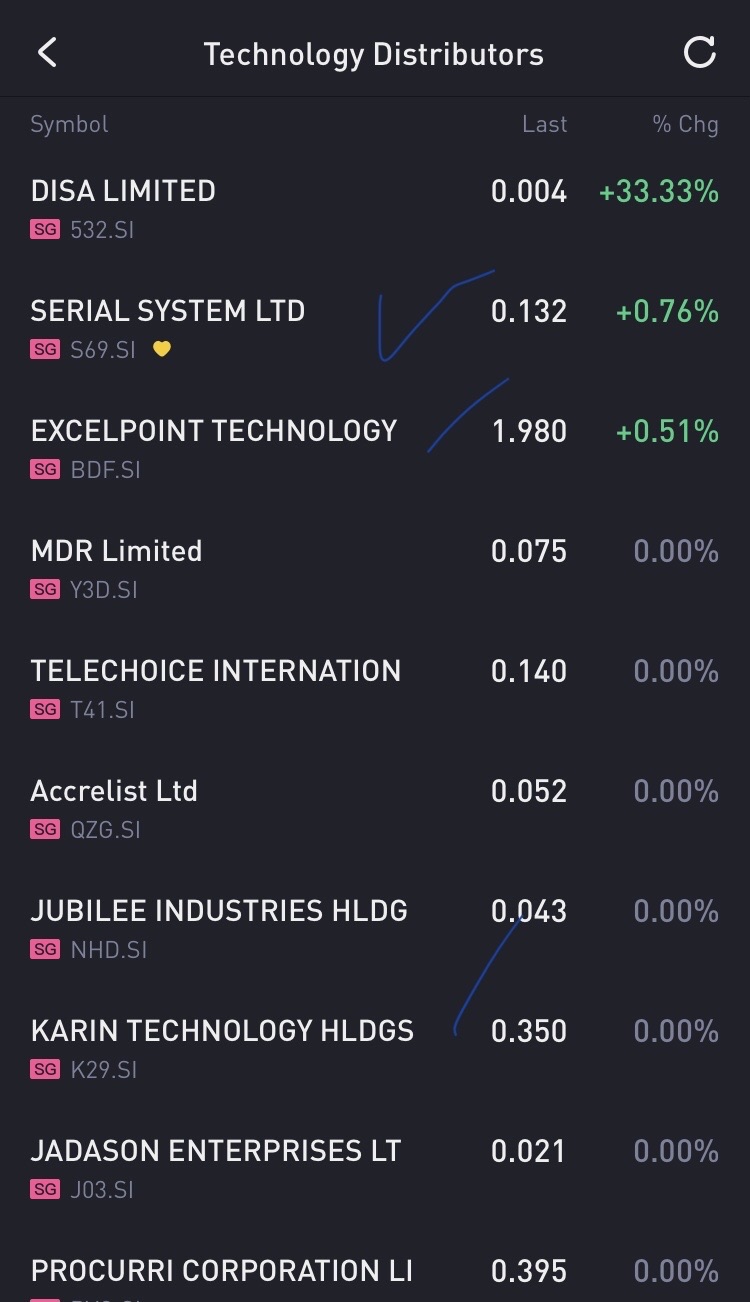Tap the yellow heart next to S69.SI

coord(162,349)
